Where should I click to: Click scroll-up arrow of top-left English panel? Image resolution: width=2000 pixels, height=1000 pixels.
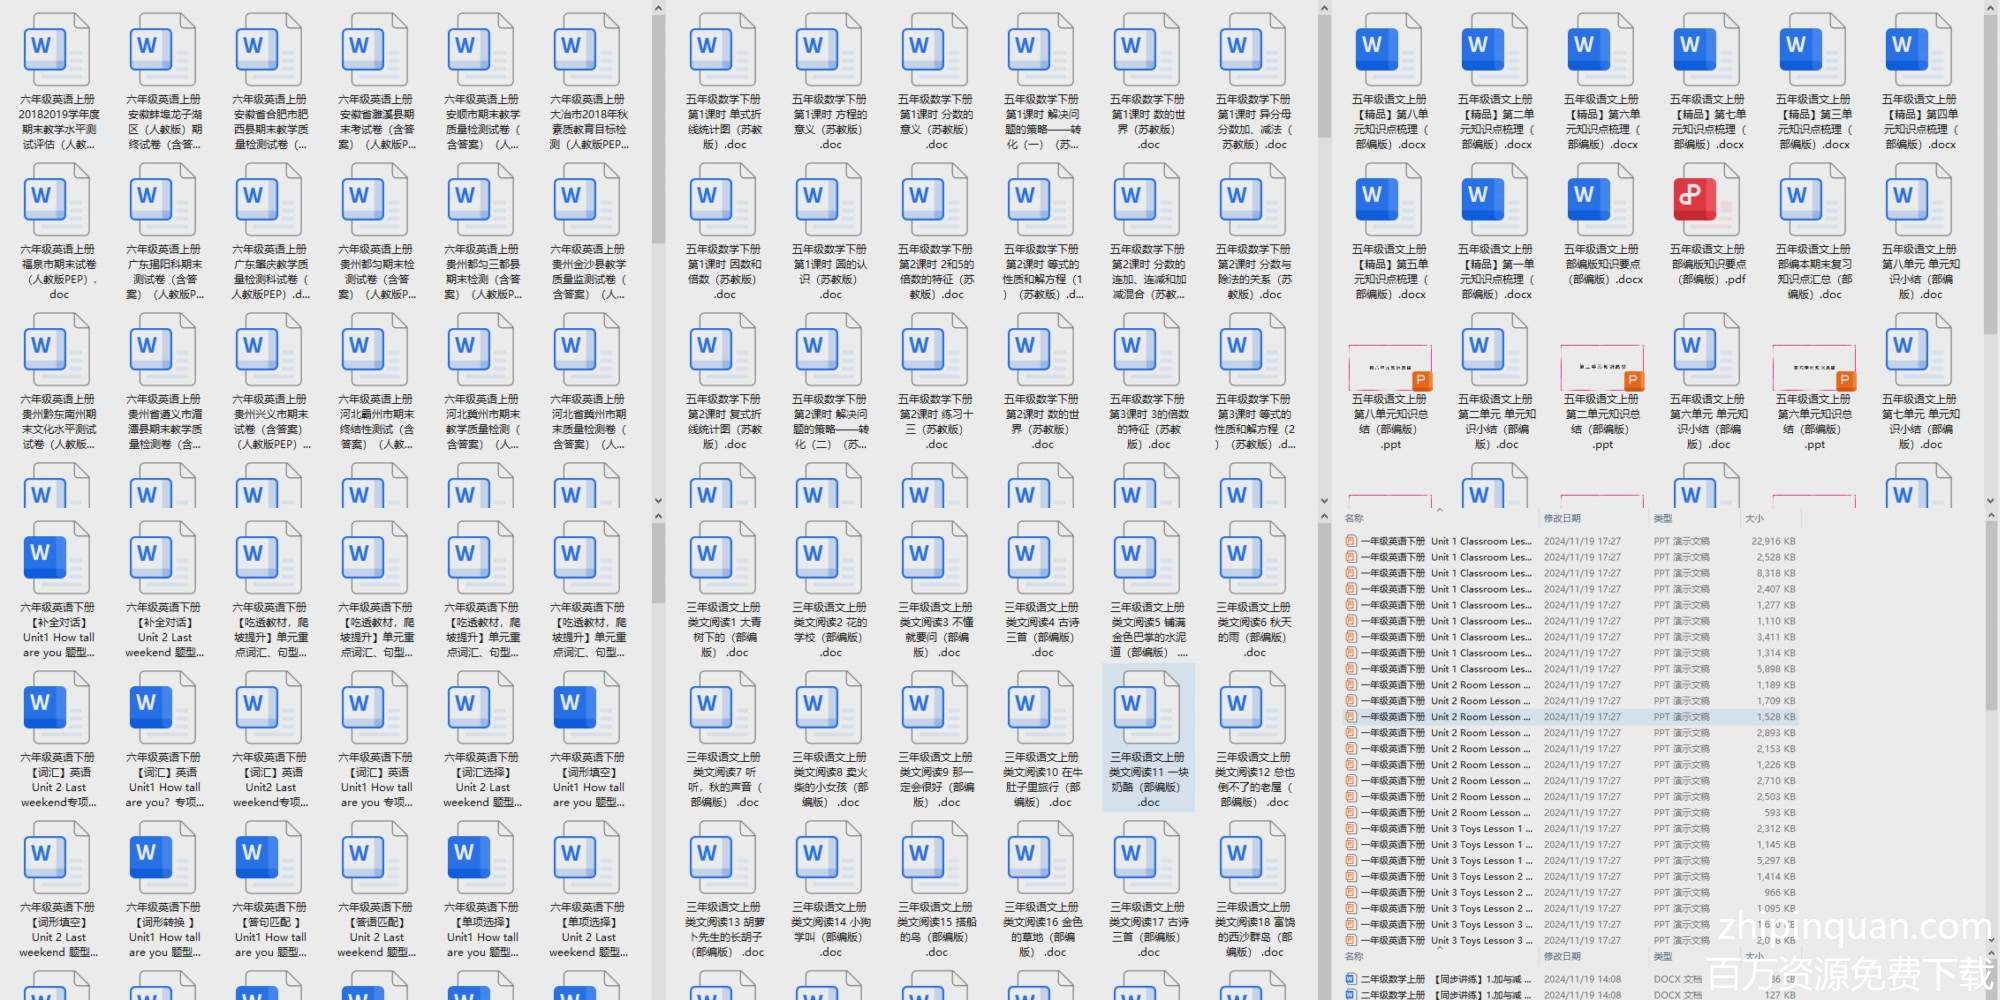[658, 8]
